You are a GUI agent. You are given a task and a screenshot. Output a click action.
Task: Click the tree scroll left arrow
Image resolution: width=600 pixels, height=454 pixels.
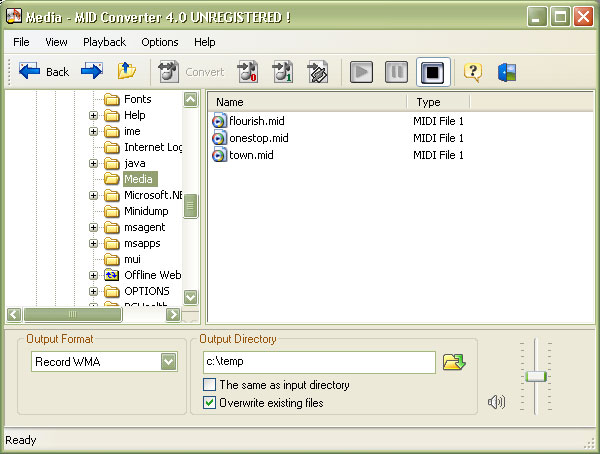(14, 315)
